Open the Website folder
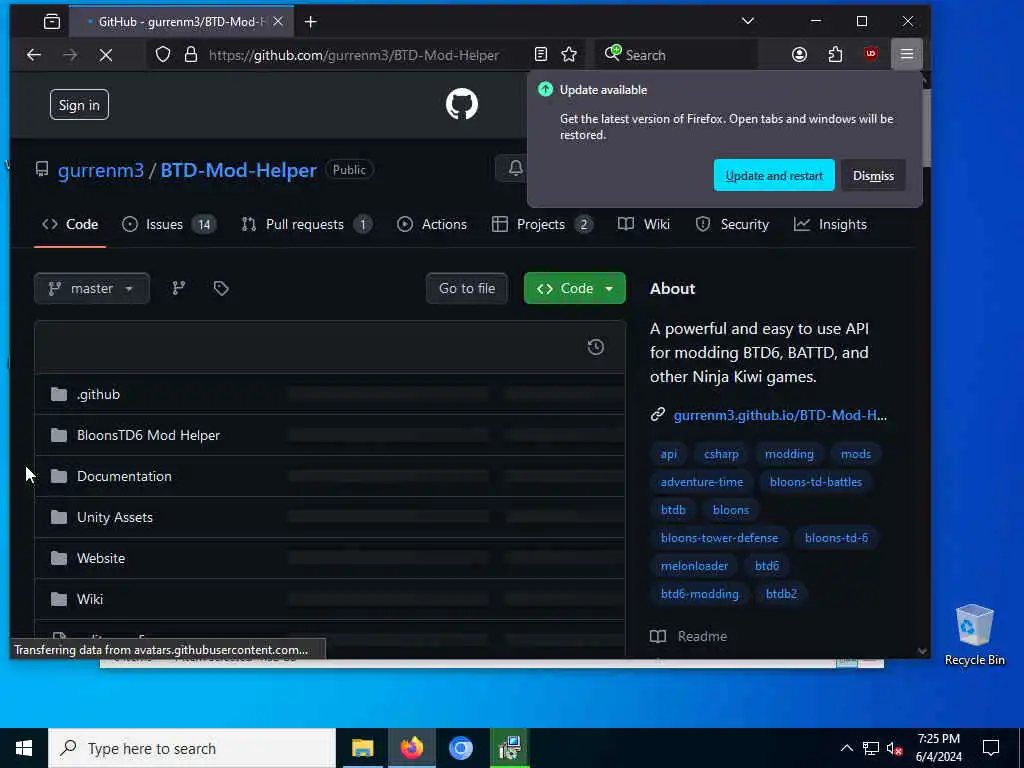The image size is (1024, 768). coord(101,558)
